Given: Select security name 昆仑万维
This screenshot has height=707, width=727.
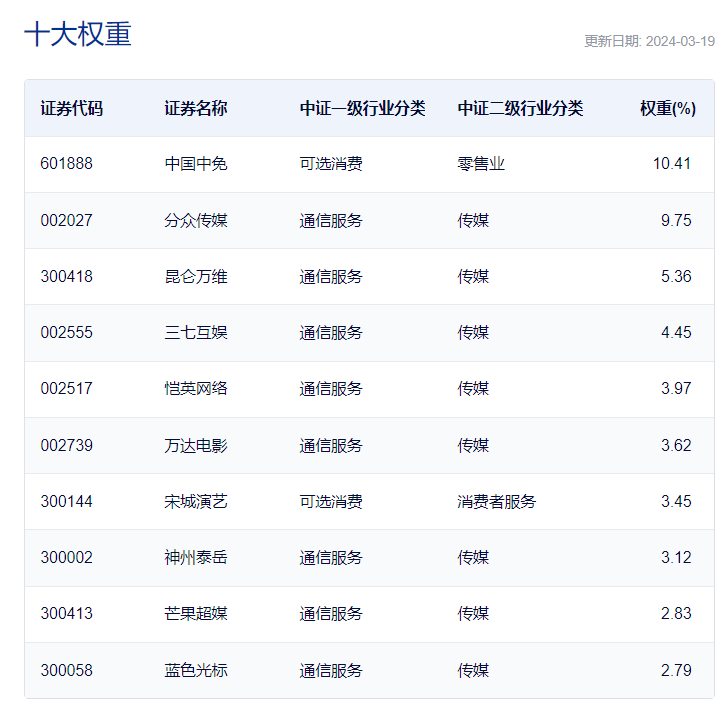Looking at the screenshot, I should [x=196, y=276].
